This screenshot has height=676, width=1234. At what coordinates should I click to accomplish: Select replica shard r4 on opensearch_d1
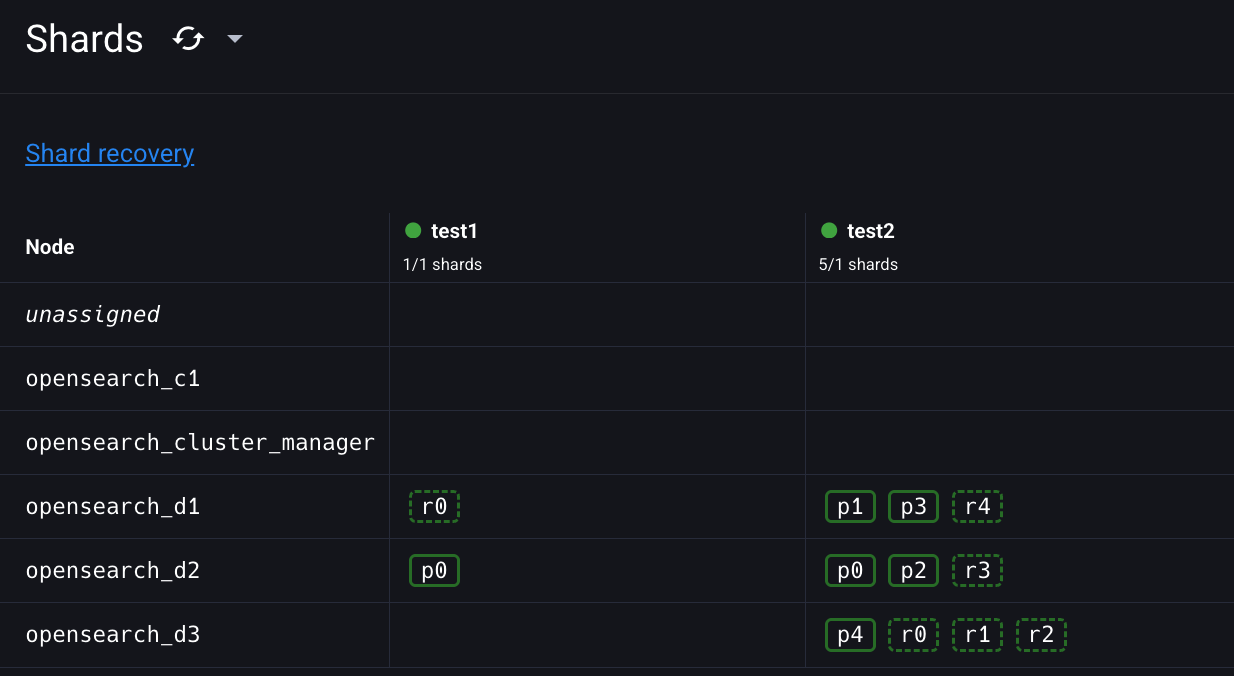[977, 507]
